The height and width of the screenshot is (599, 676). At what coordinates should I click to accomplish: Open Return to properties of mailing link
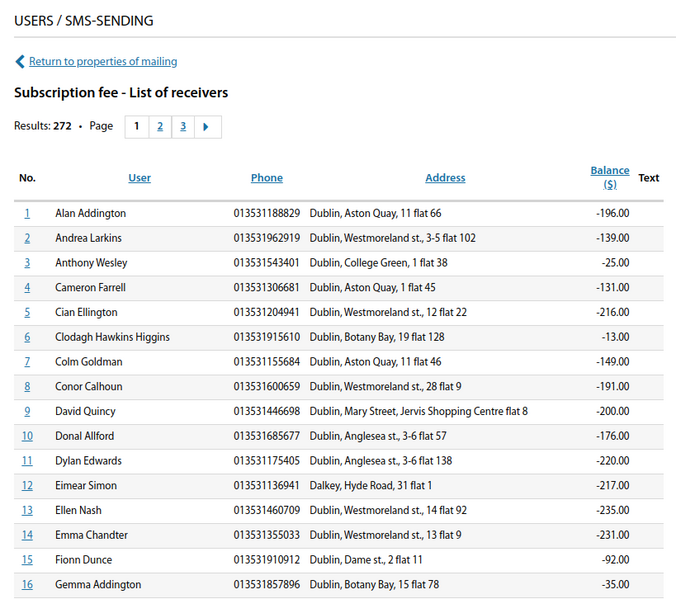click(x=102, y=62)
